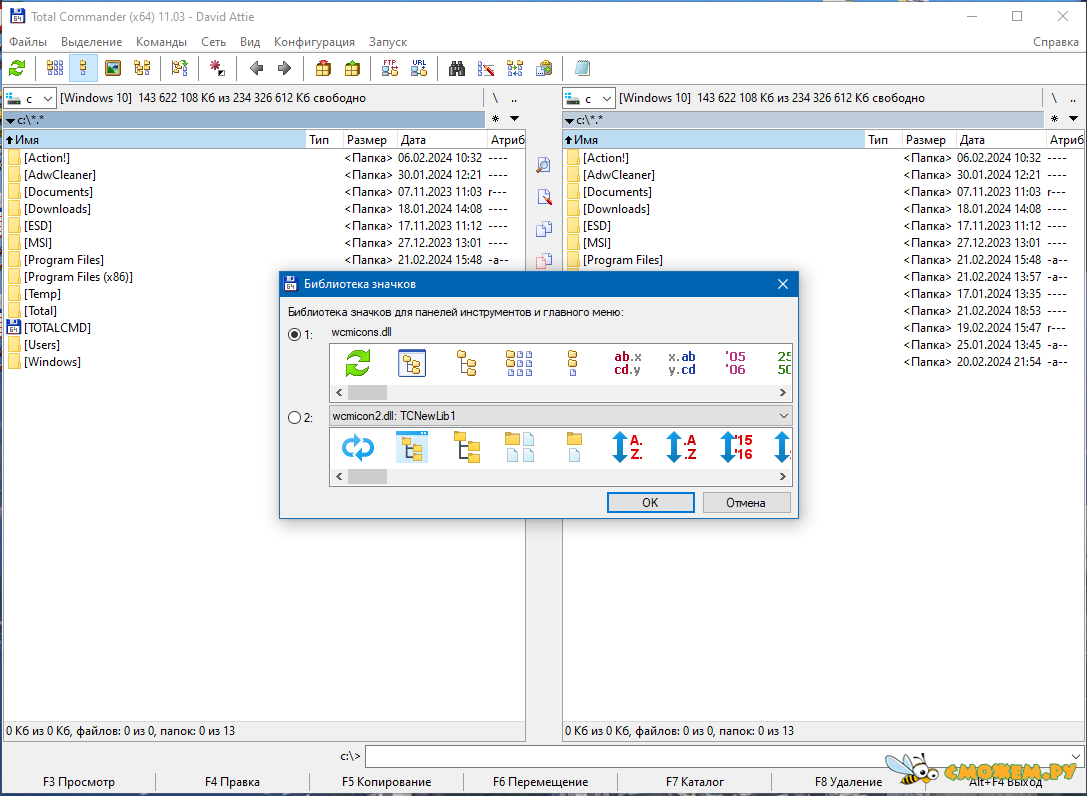Open the notepad icon on the main toolbar
This screenshot has width=1087, height=796.
point(582,68)
